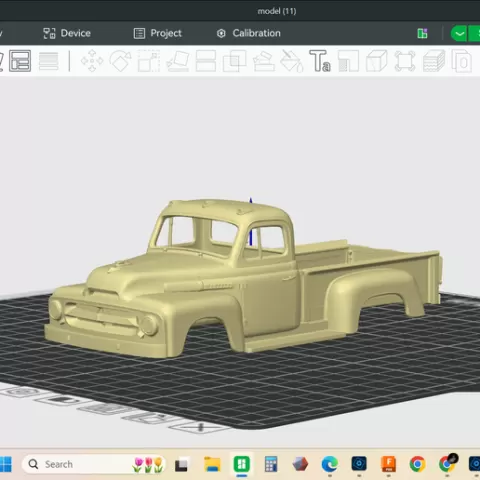Open the Chrome icon with profile badge
Screen dimensions: 480x480
447,464
